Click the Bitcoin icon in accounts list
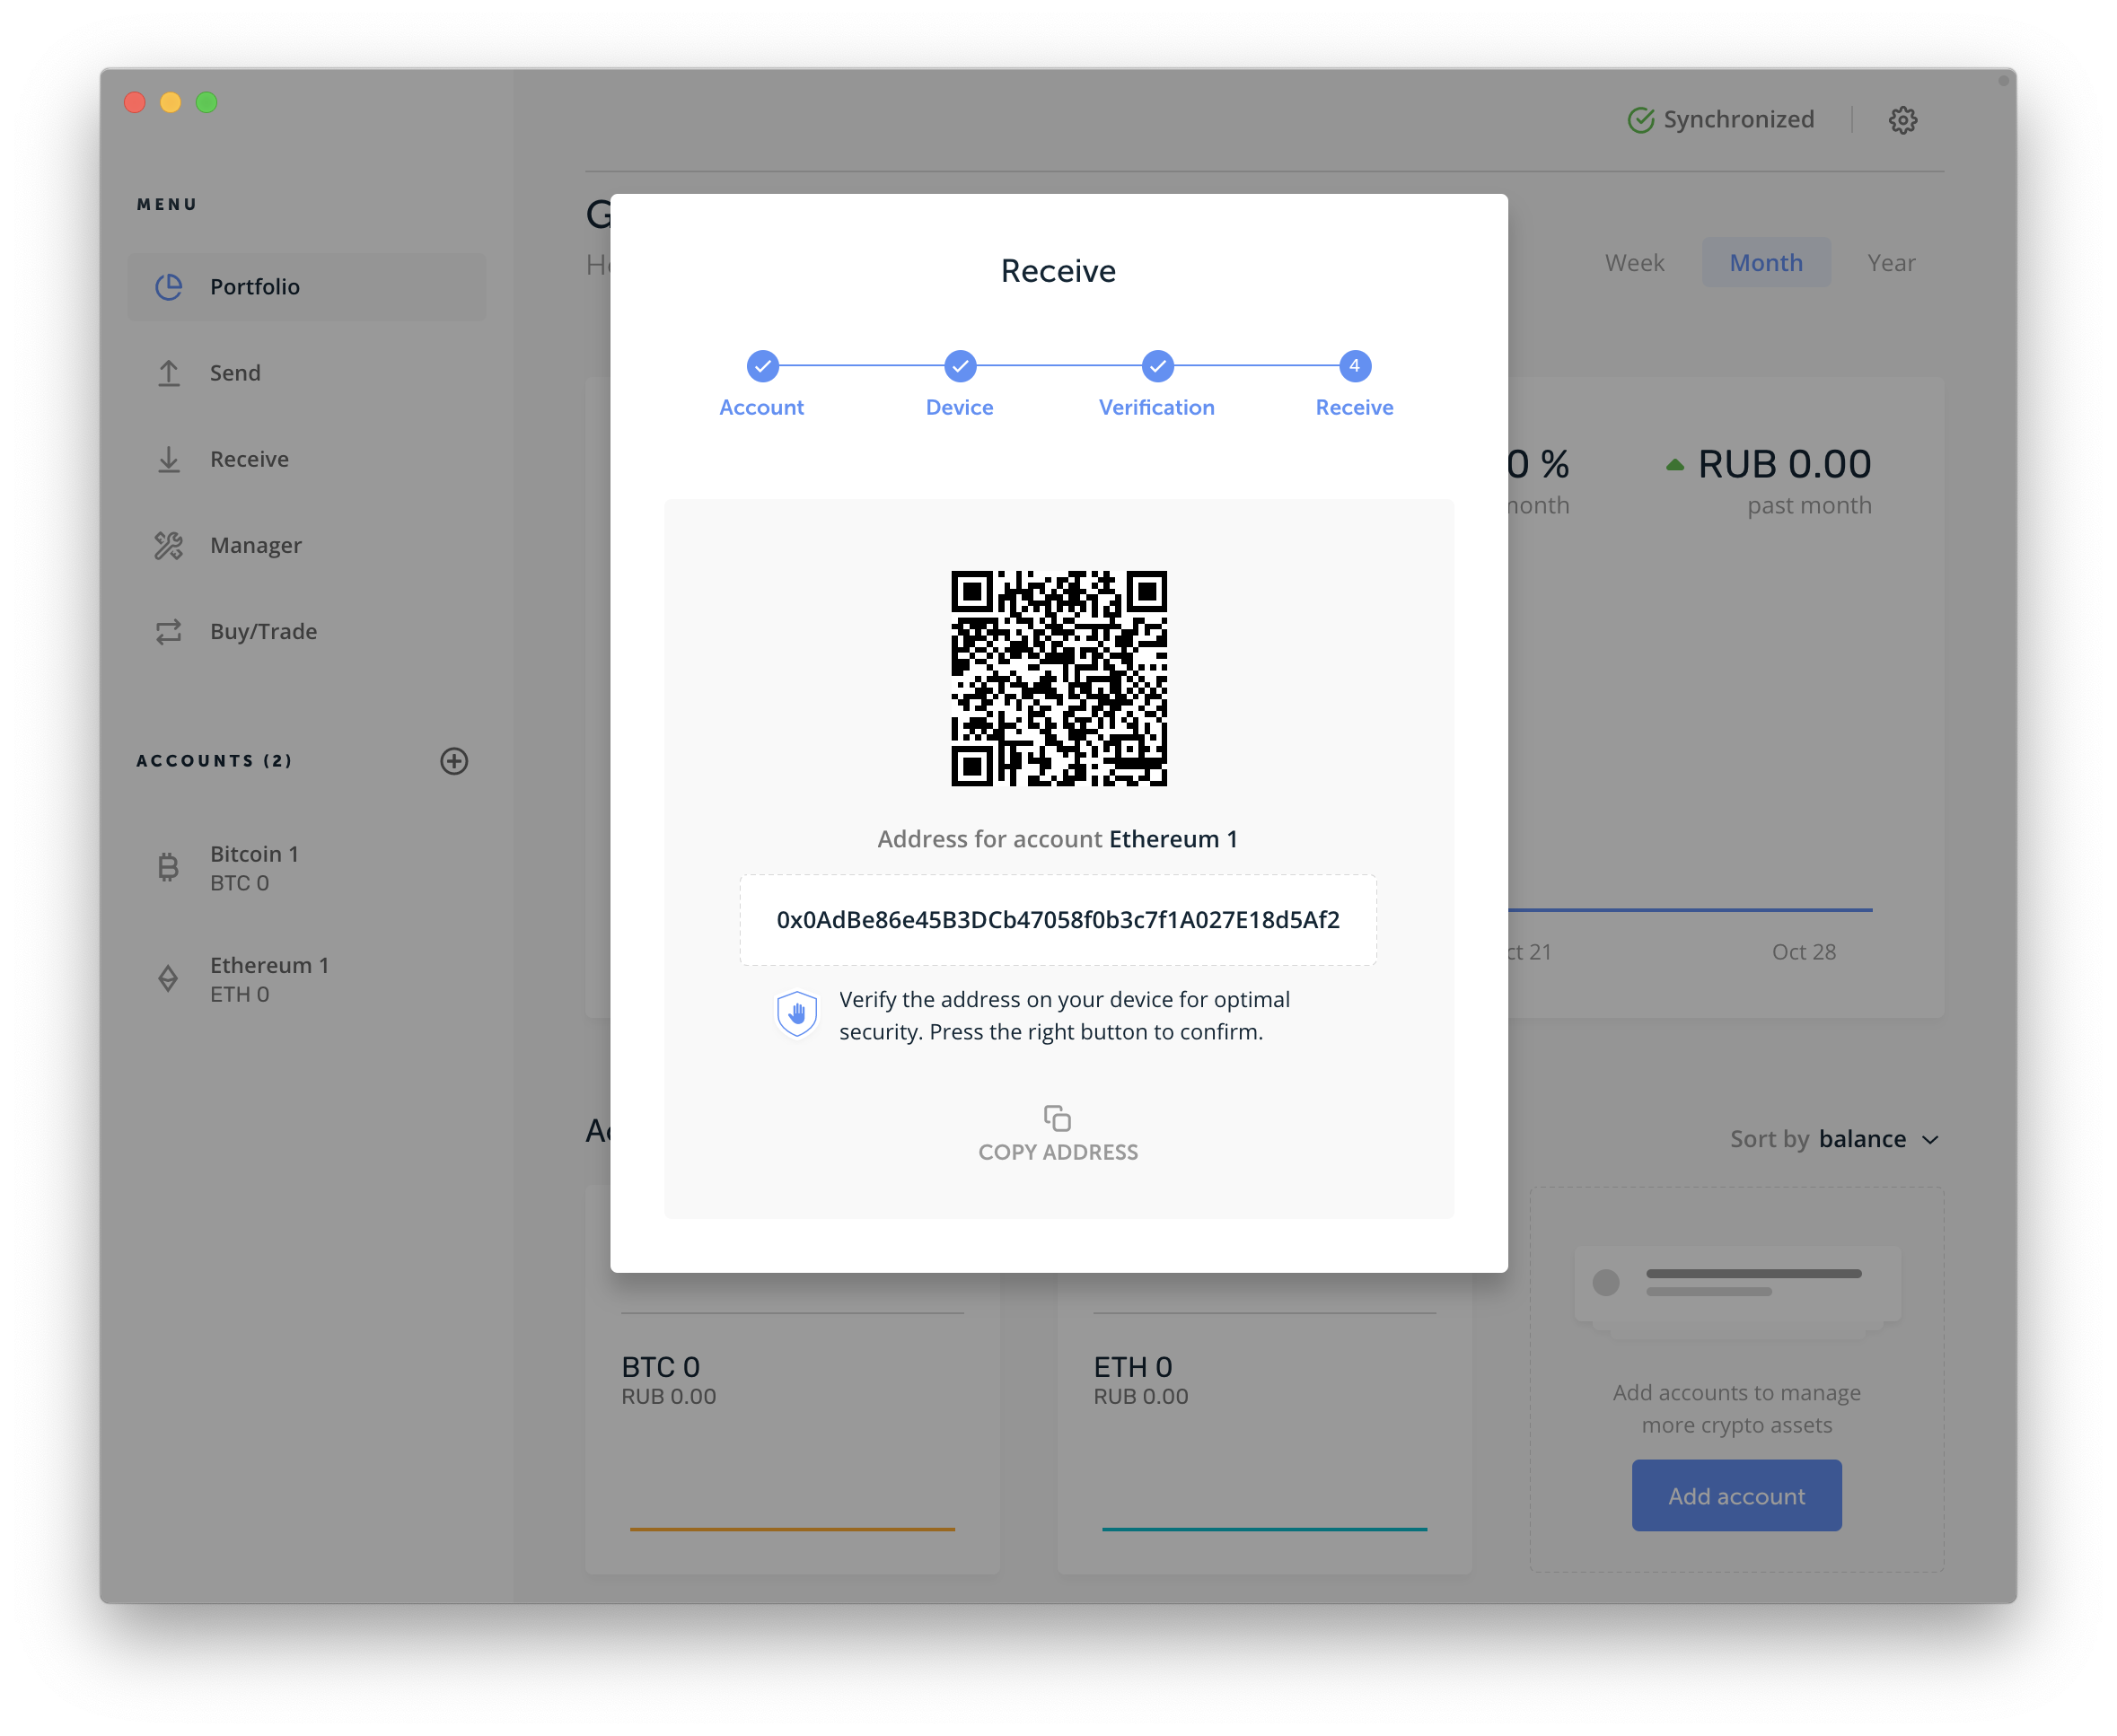 pos(169,867)
